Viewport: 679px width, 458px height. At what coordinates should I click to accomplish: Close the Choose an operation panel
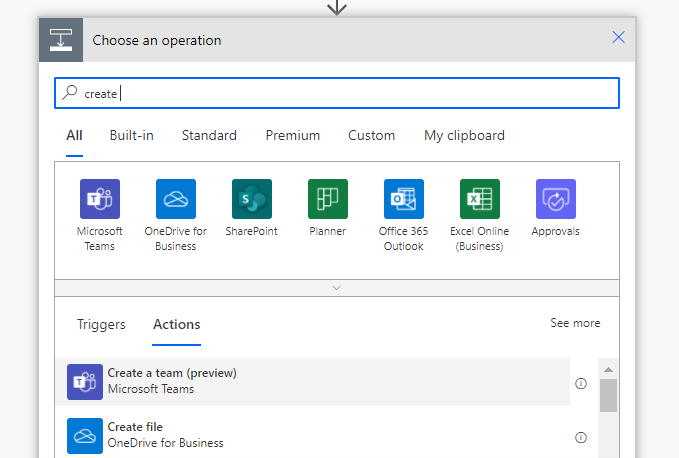coord(618,38)
